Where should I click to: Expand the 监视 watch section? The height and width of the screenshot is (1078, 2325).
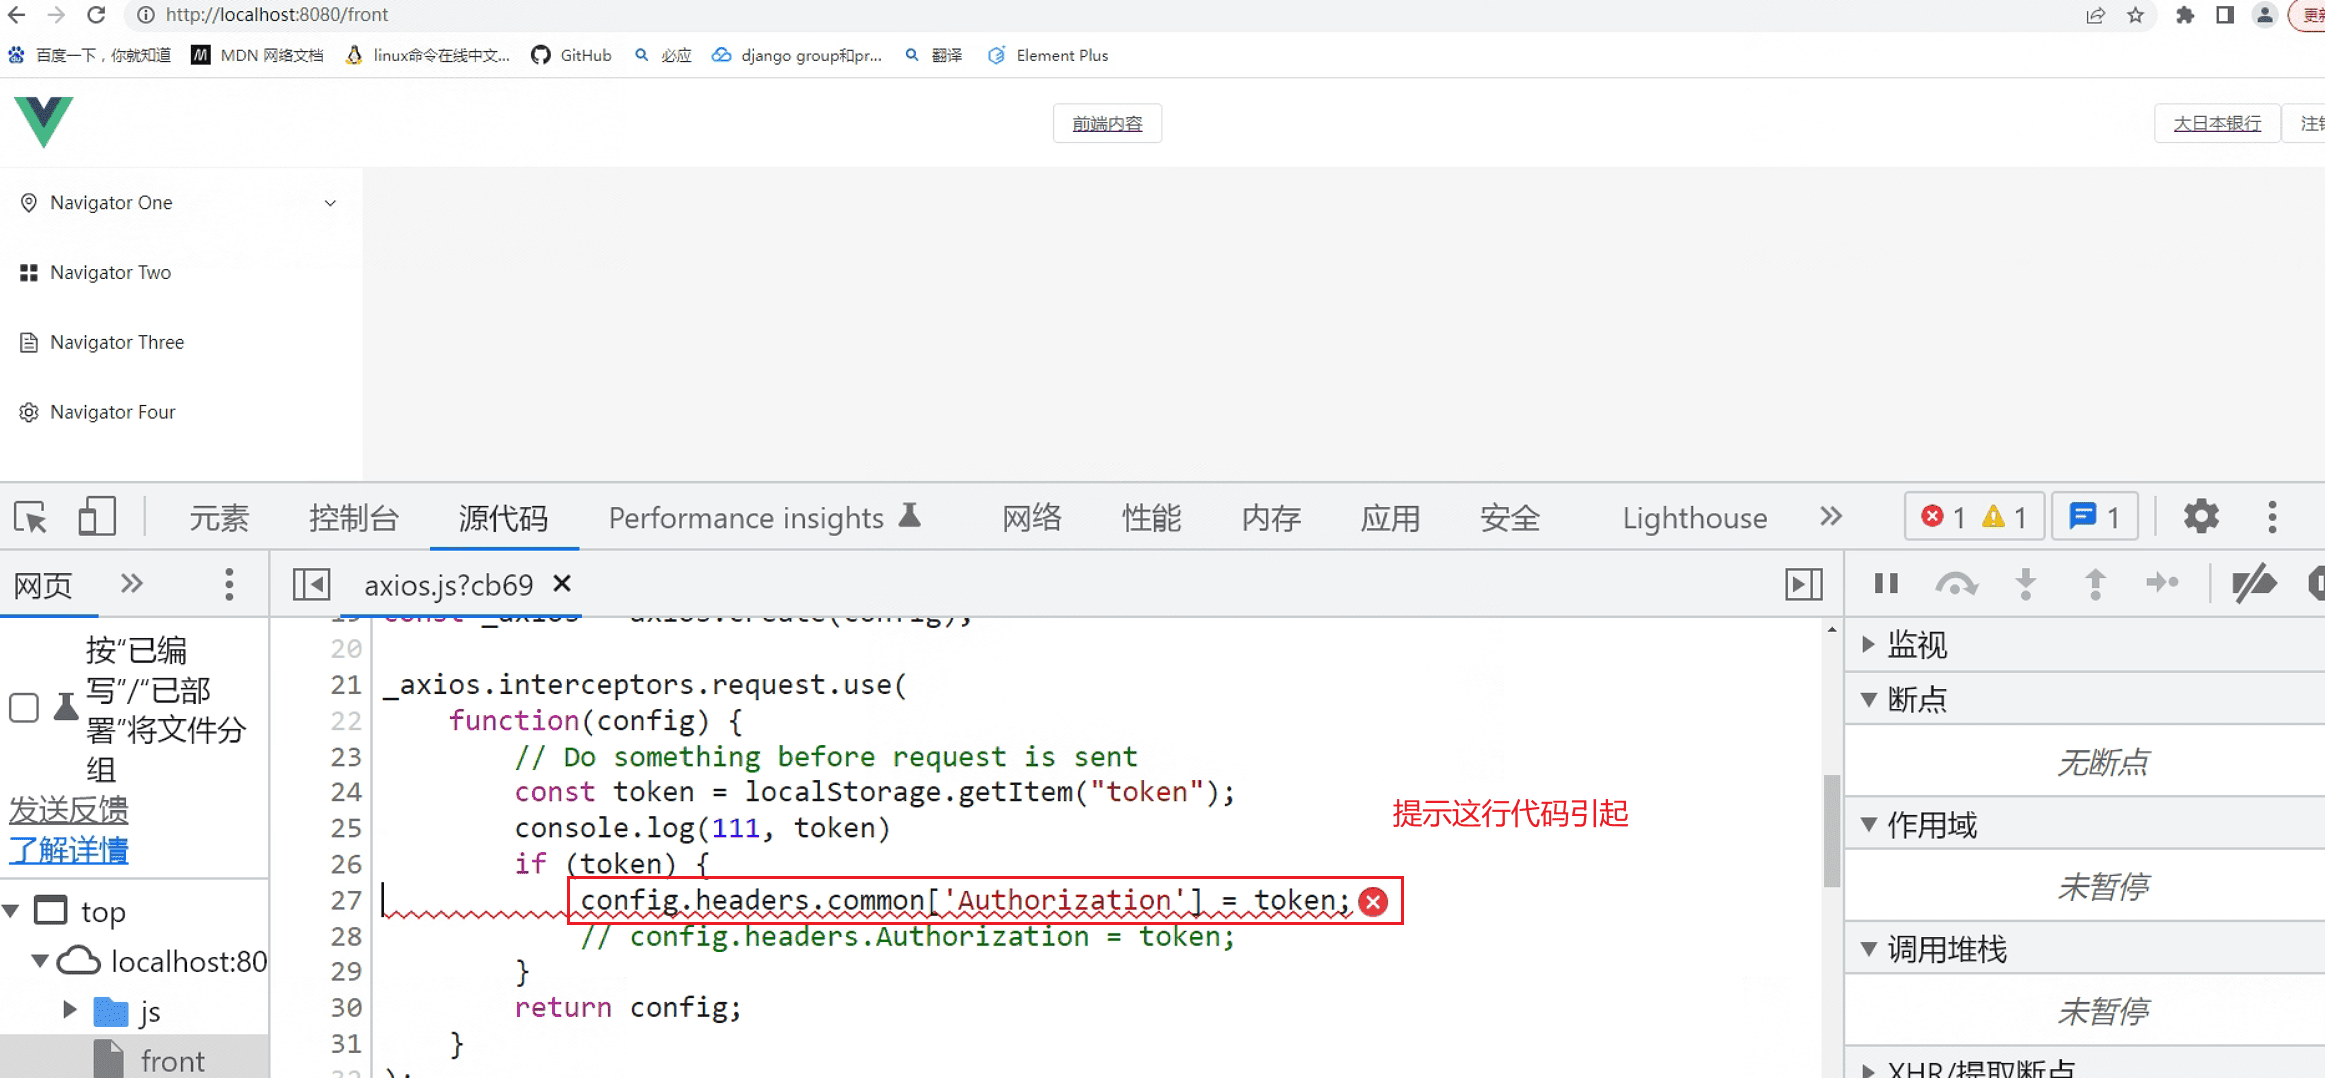[x=1868, y=645]
